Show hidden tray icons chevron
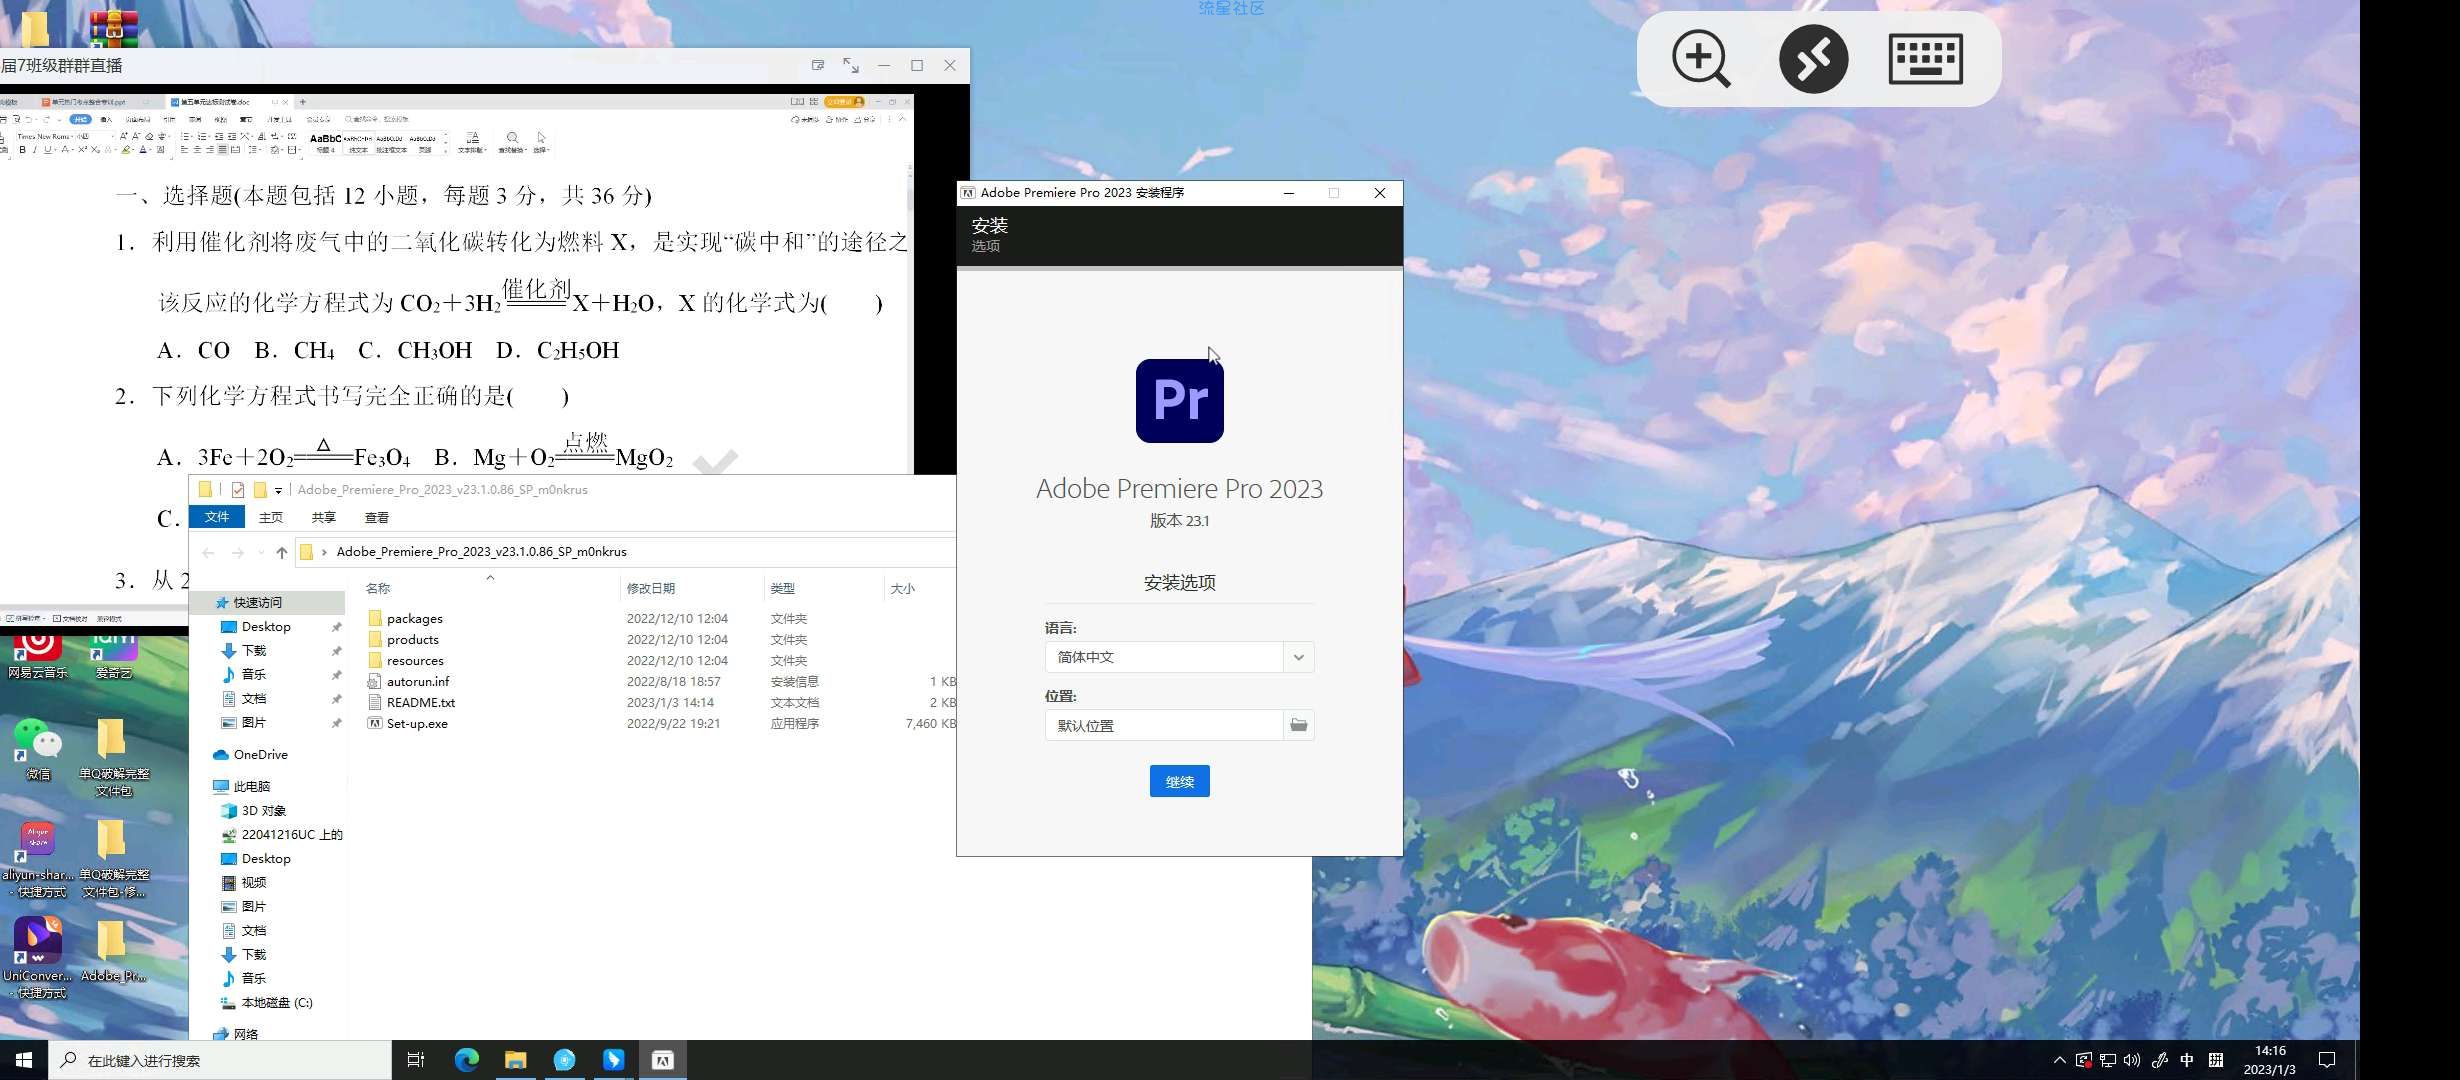The height and width of the screenshot is (1080, 2460). [2059, 1060]
